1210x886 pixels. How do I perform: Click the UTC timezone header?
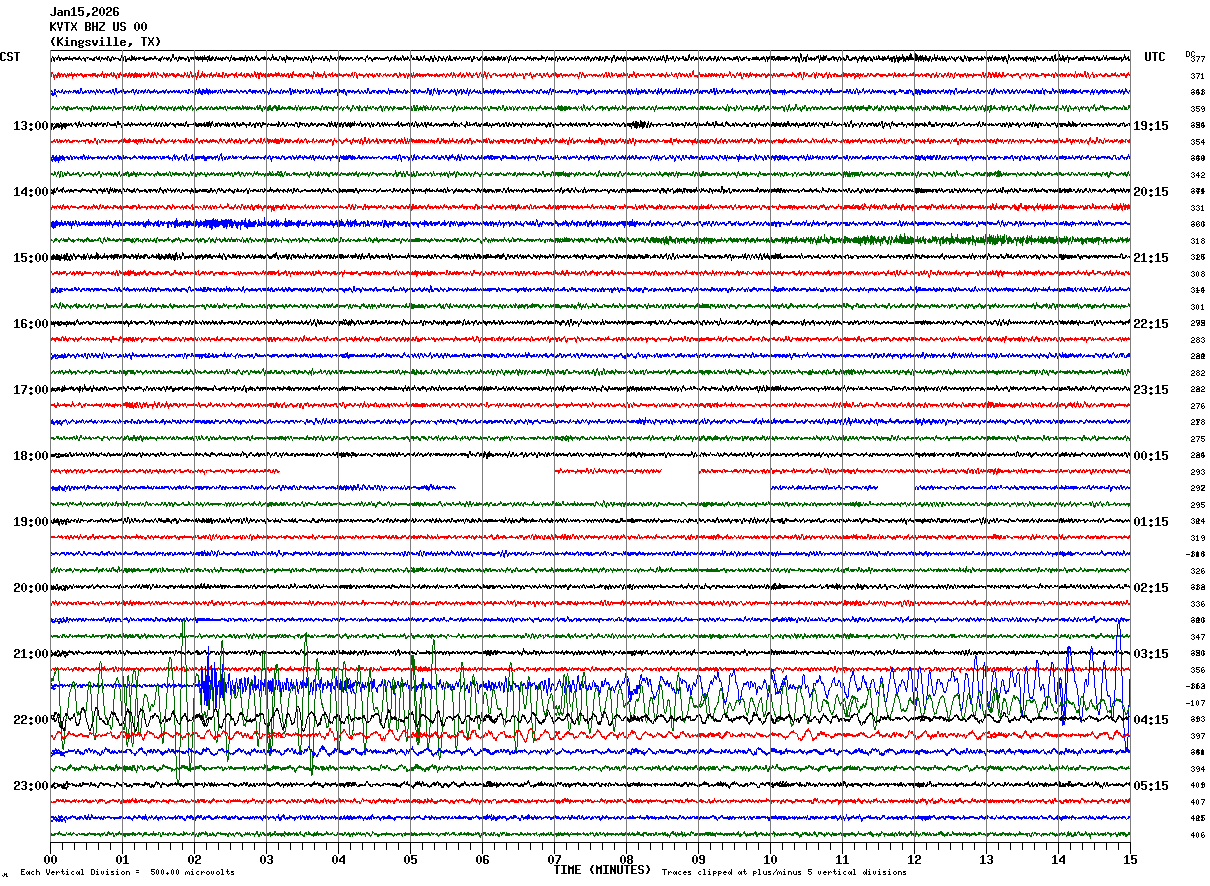pos(1155,57)
